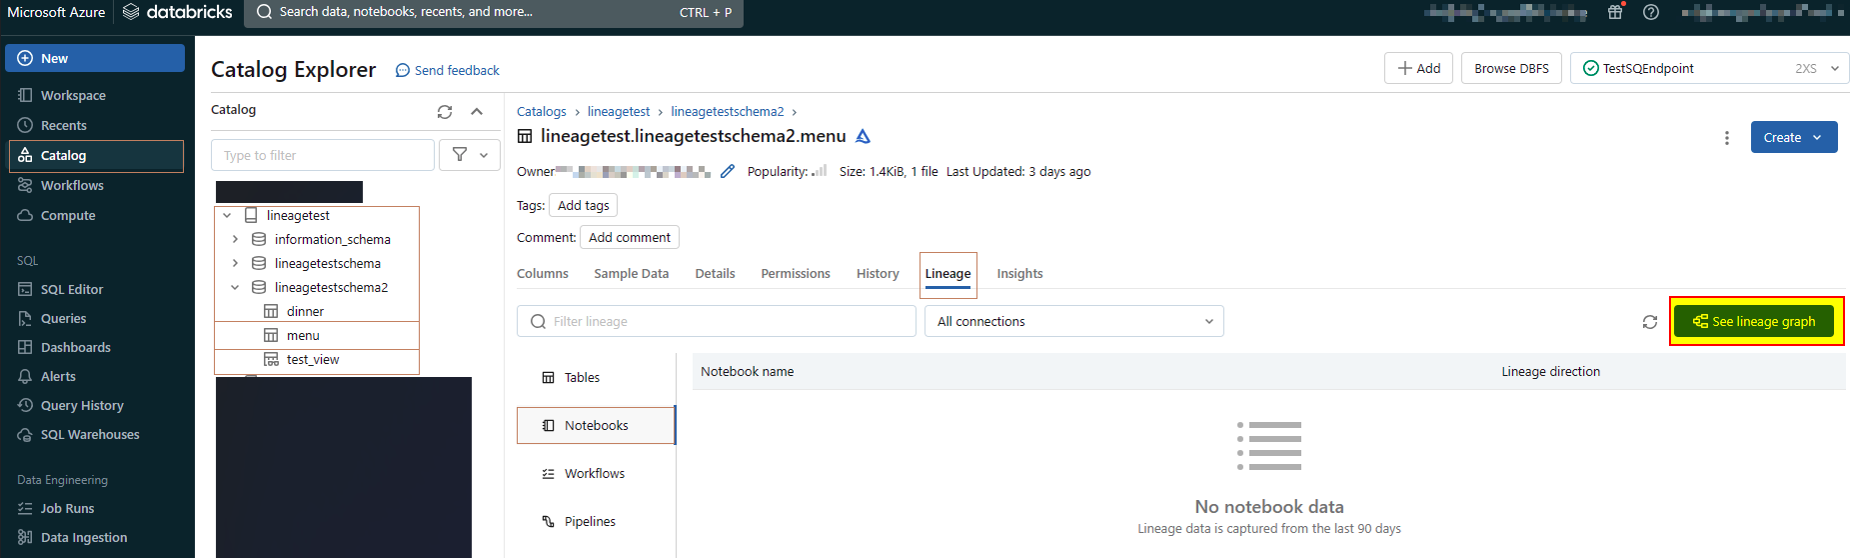This screenshot has width=1850, height=558.
Task: Open the TestSQEndpoint warehouse selector
Action: click(x=1709, y=68)
